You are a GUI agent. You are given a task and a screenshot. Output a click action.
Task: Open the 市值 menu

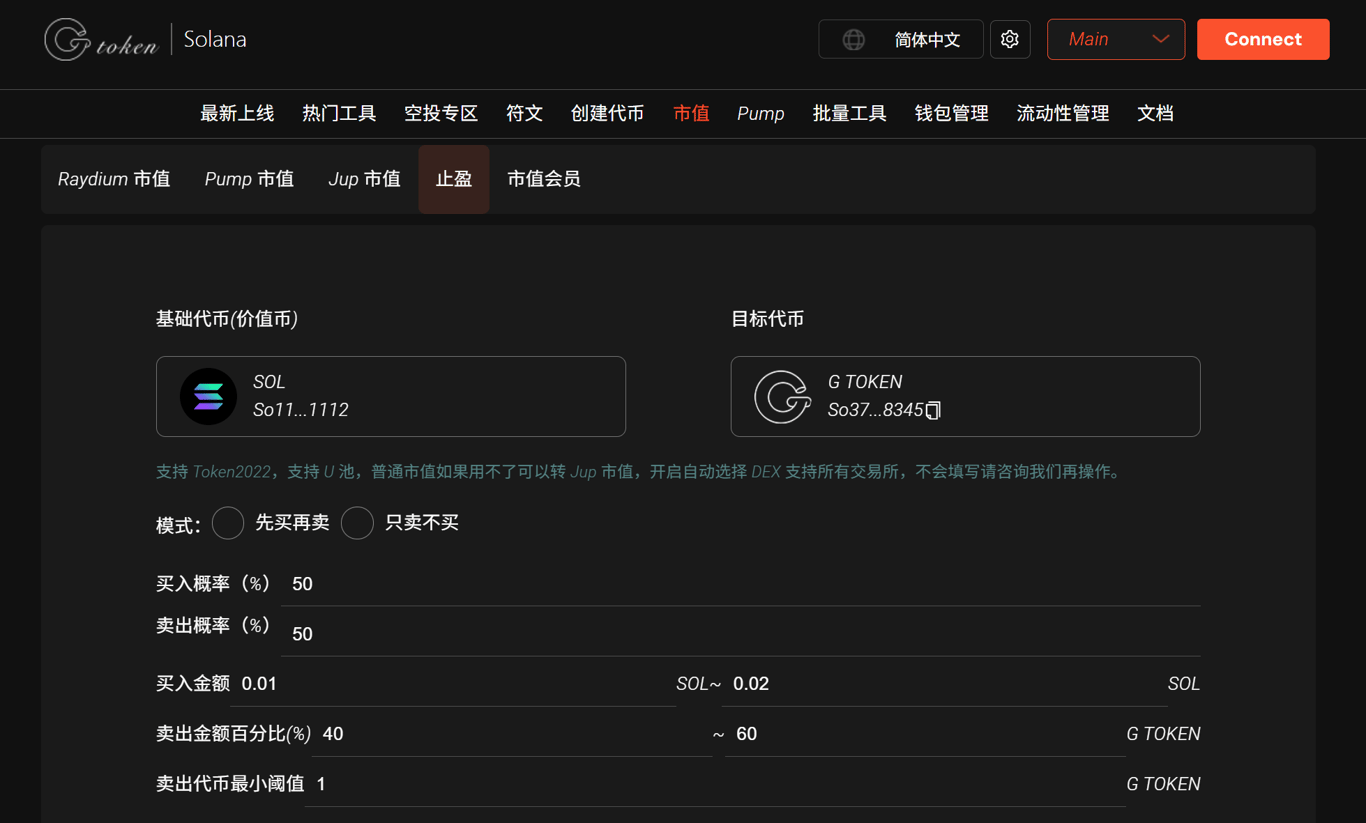coord(691,114)
